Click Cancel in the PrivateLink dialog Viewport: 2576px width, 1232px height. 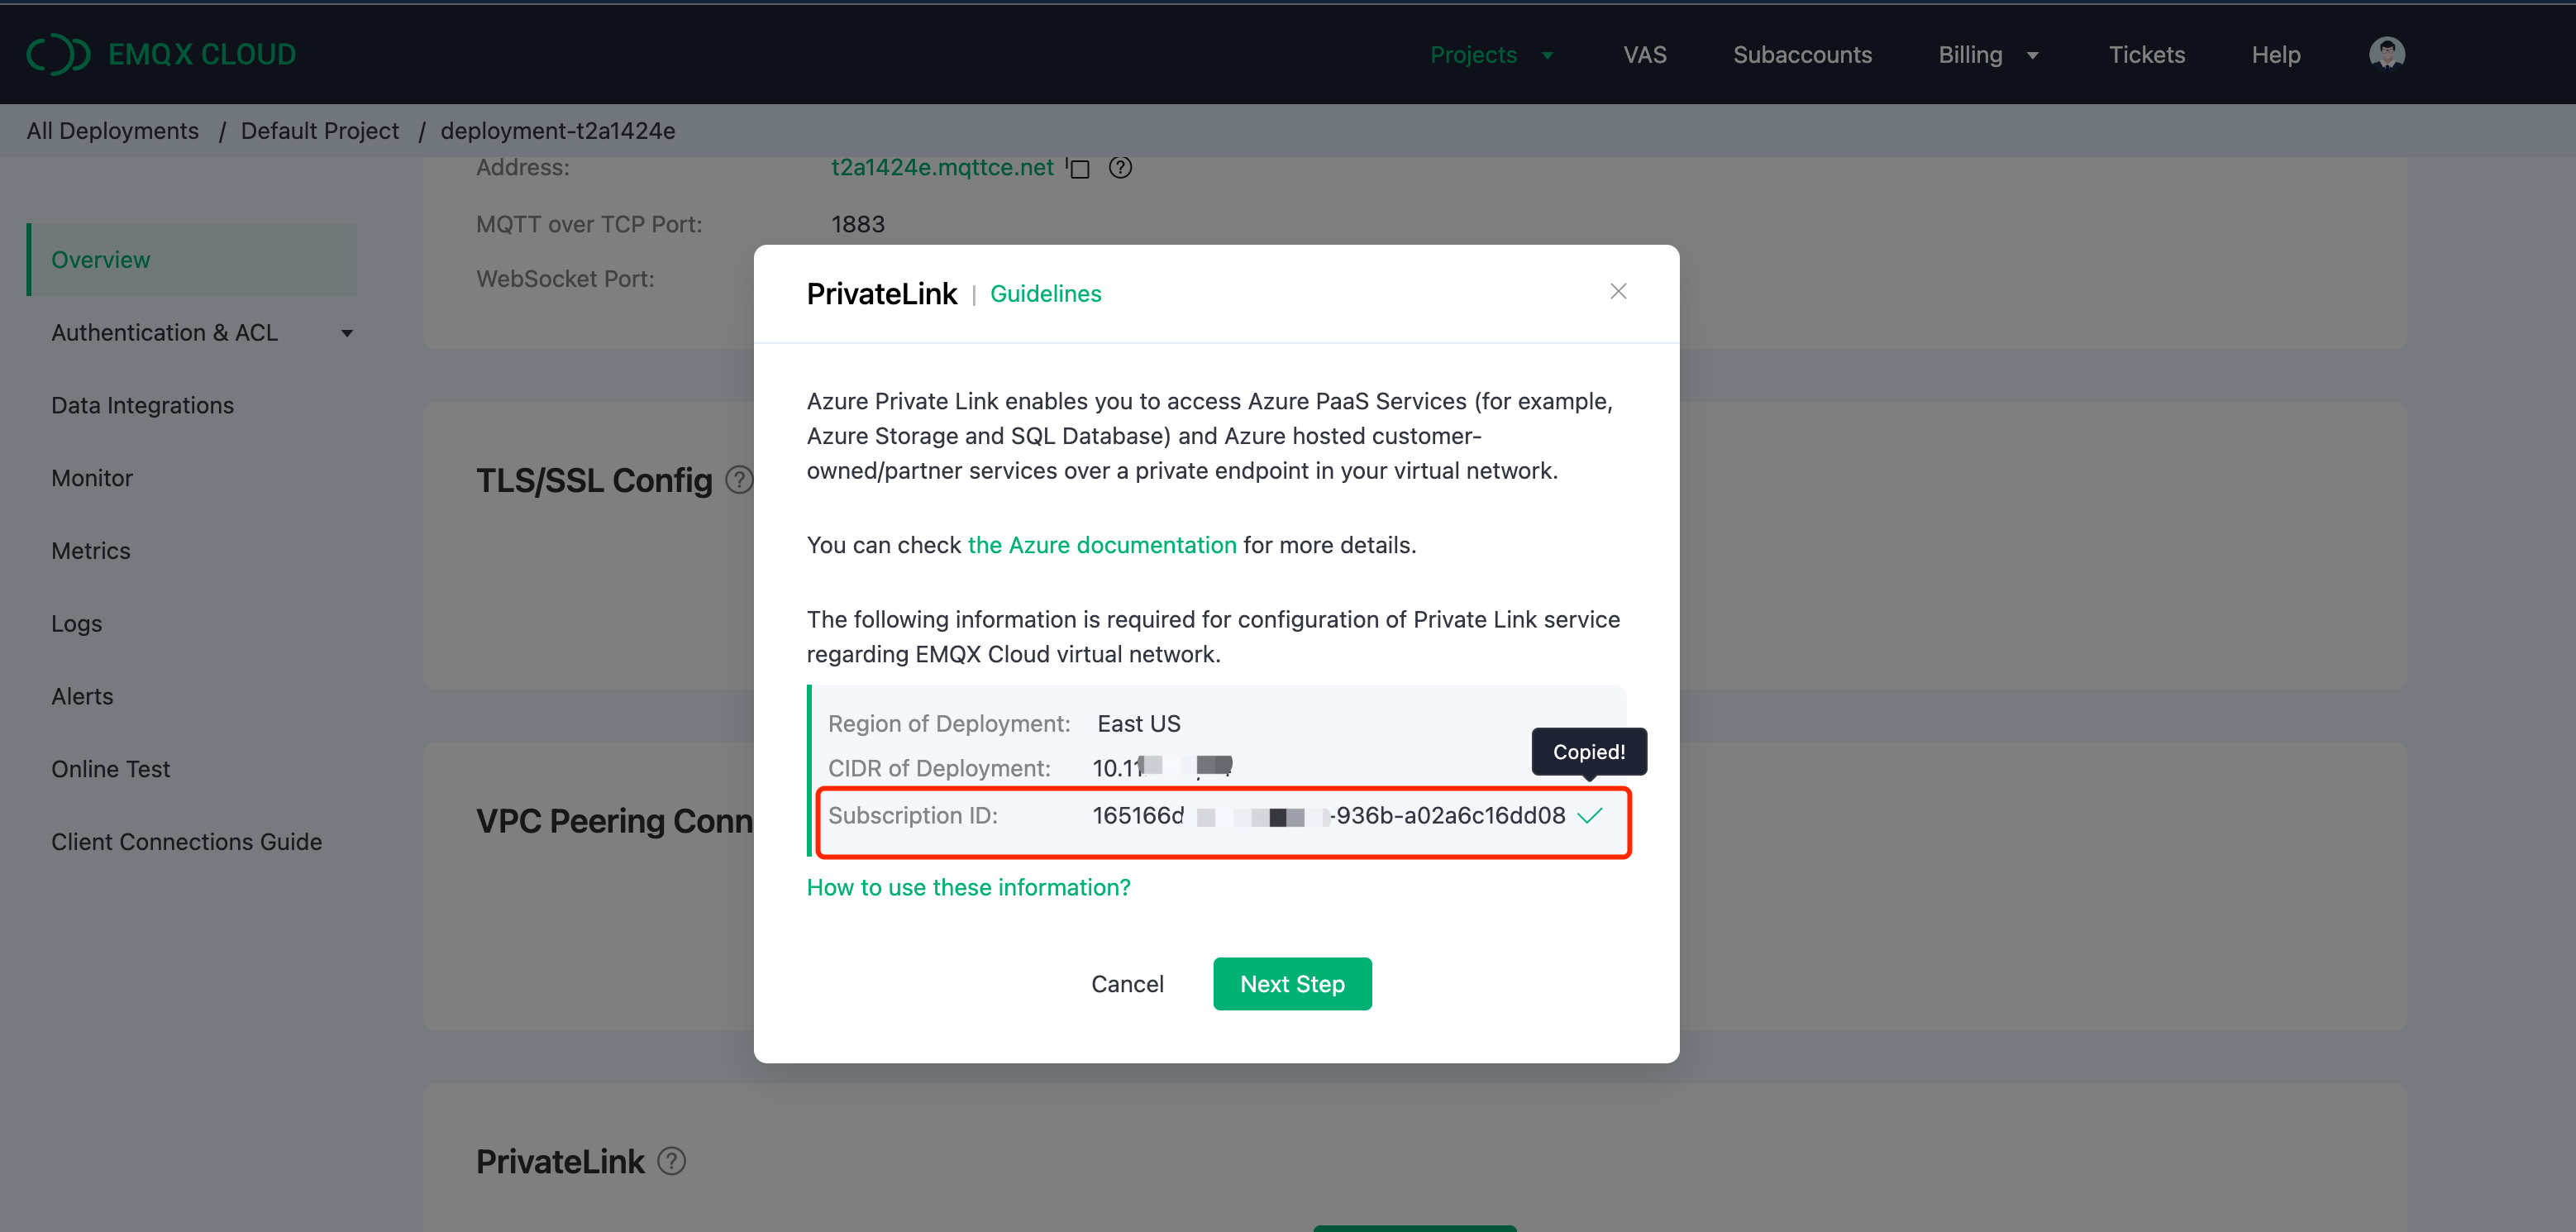click(x=1127, y=984)
